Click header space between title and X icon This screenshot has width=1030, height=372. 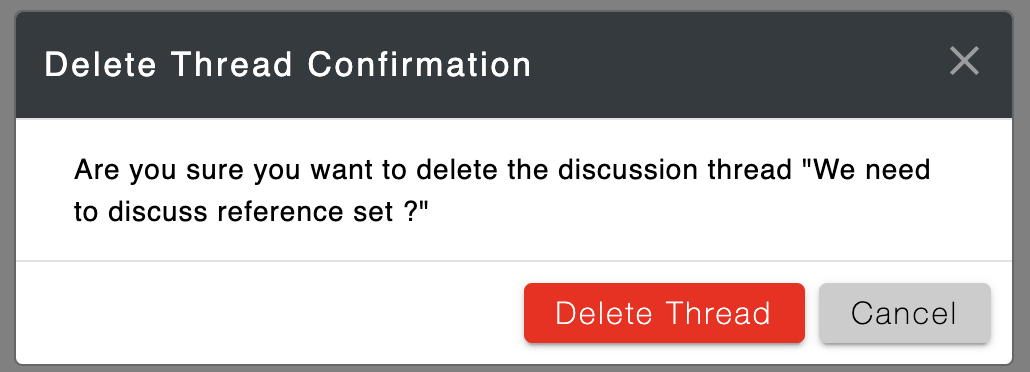point(739,65)
